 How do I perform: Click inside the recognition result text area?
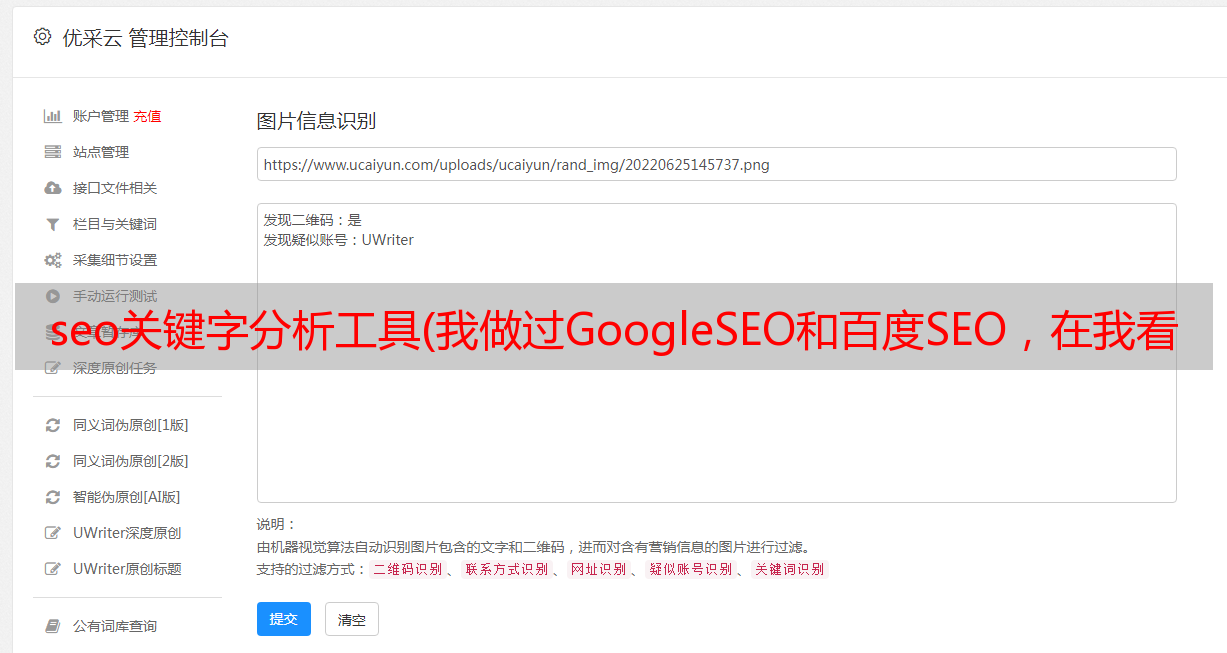coord(716,352)
